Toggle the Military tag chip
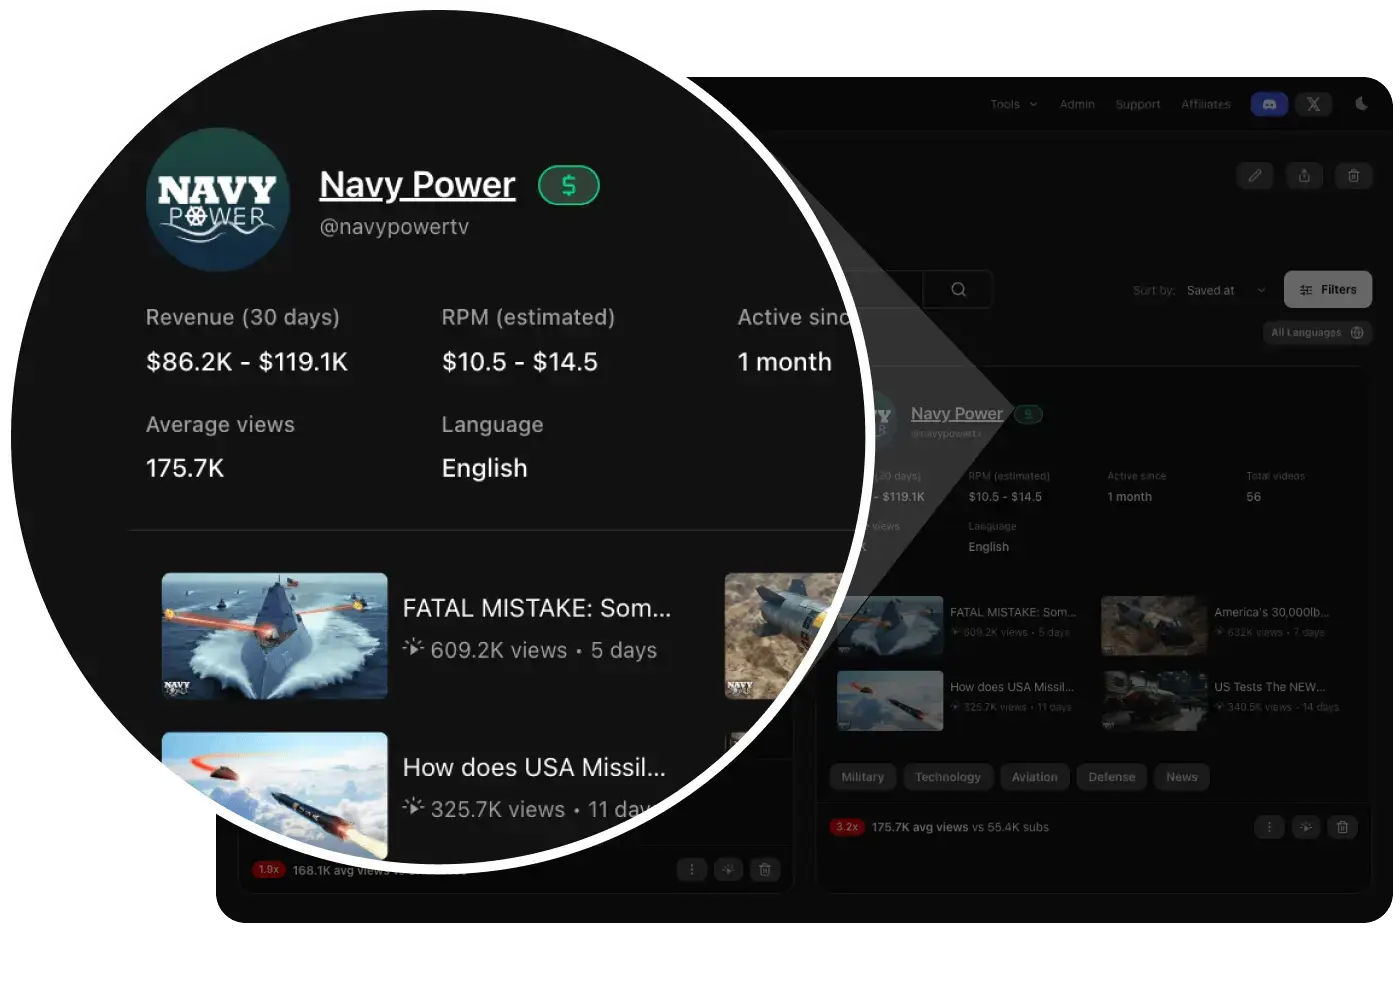This screenshot has height=1000, width=1400. tap(862, 777)
